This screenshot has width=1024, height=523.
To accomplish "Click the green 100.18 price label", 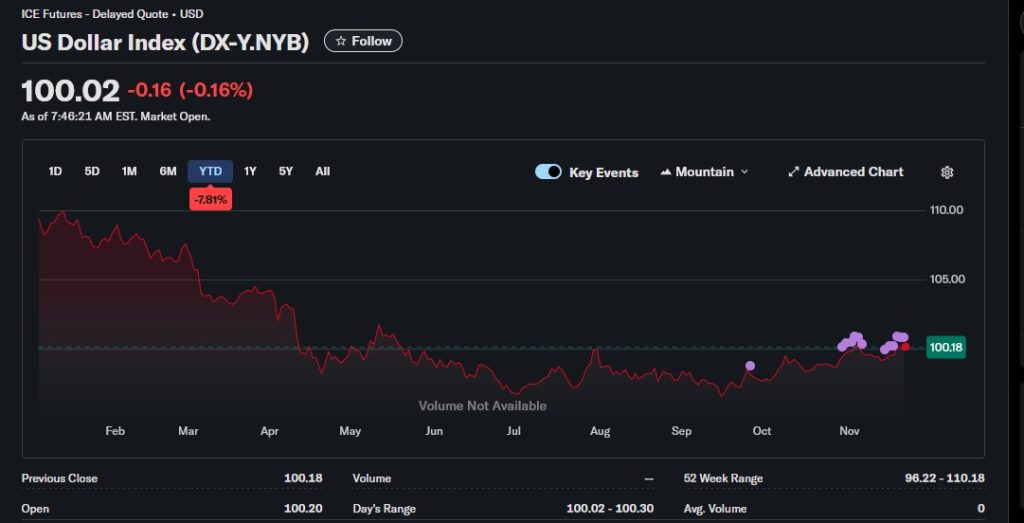I will (945, 348).
